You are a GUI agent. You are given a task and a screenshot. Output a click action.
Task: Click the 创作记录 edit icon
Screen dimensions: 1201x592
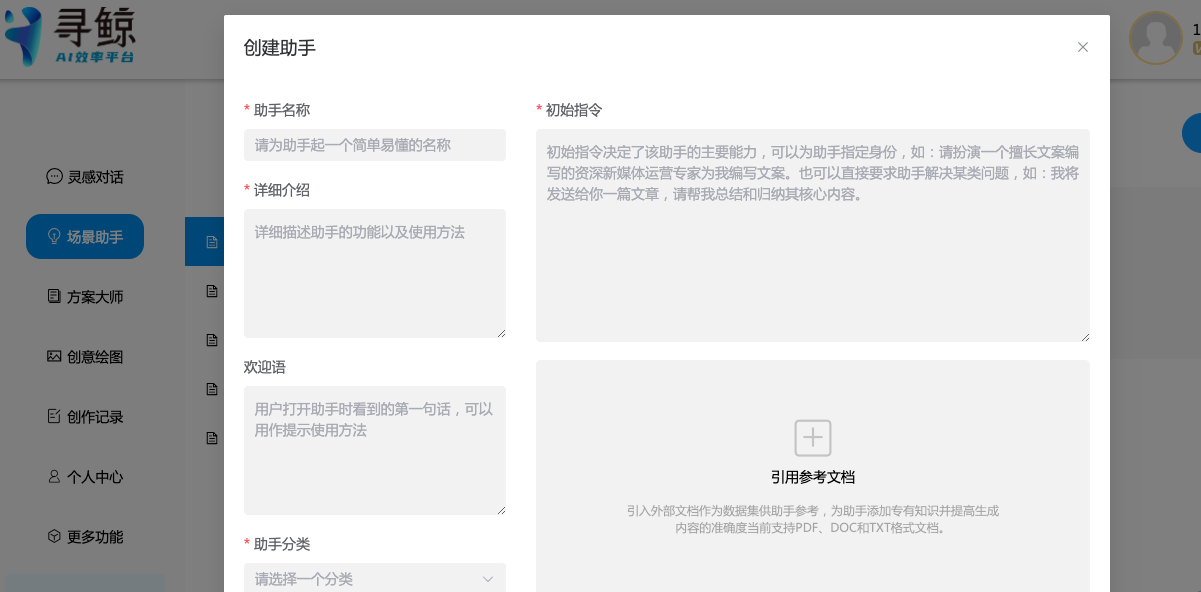click(54, 417)
